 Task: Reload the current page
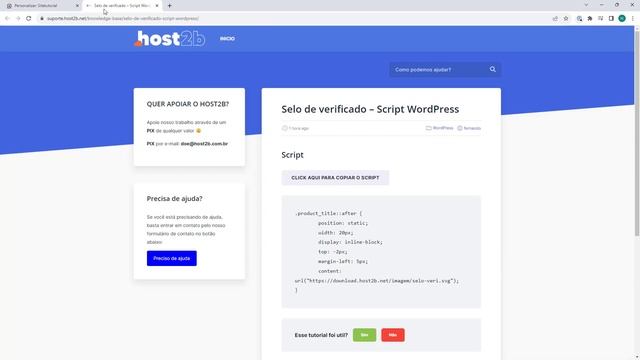click(29, 18)
